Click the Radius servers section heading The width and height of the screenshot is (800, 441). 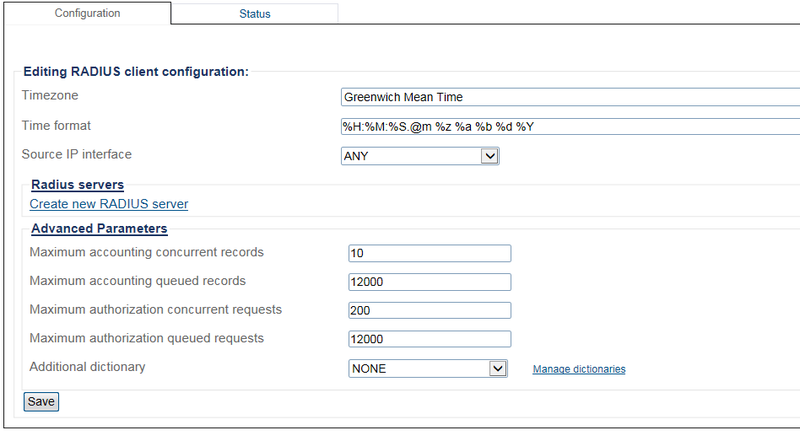click(x=77, y=185)
